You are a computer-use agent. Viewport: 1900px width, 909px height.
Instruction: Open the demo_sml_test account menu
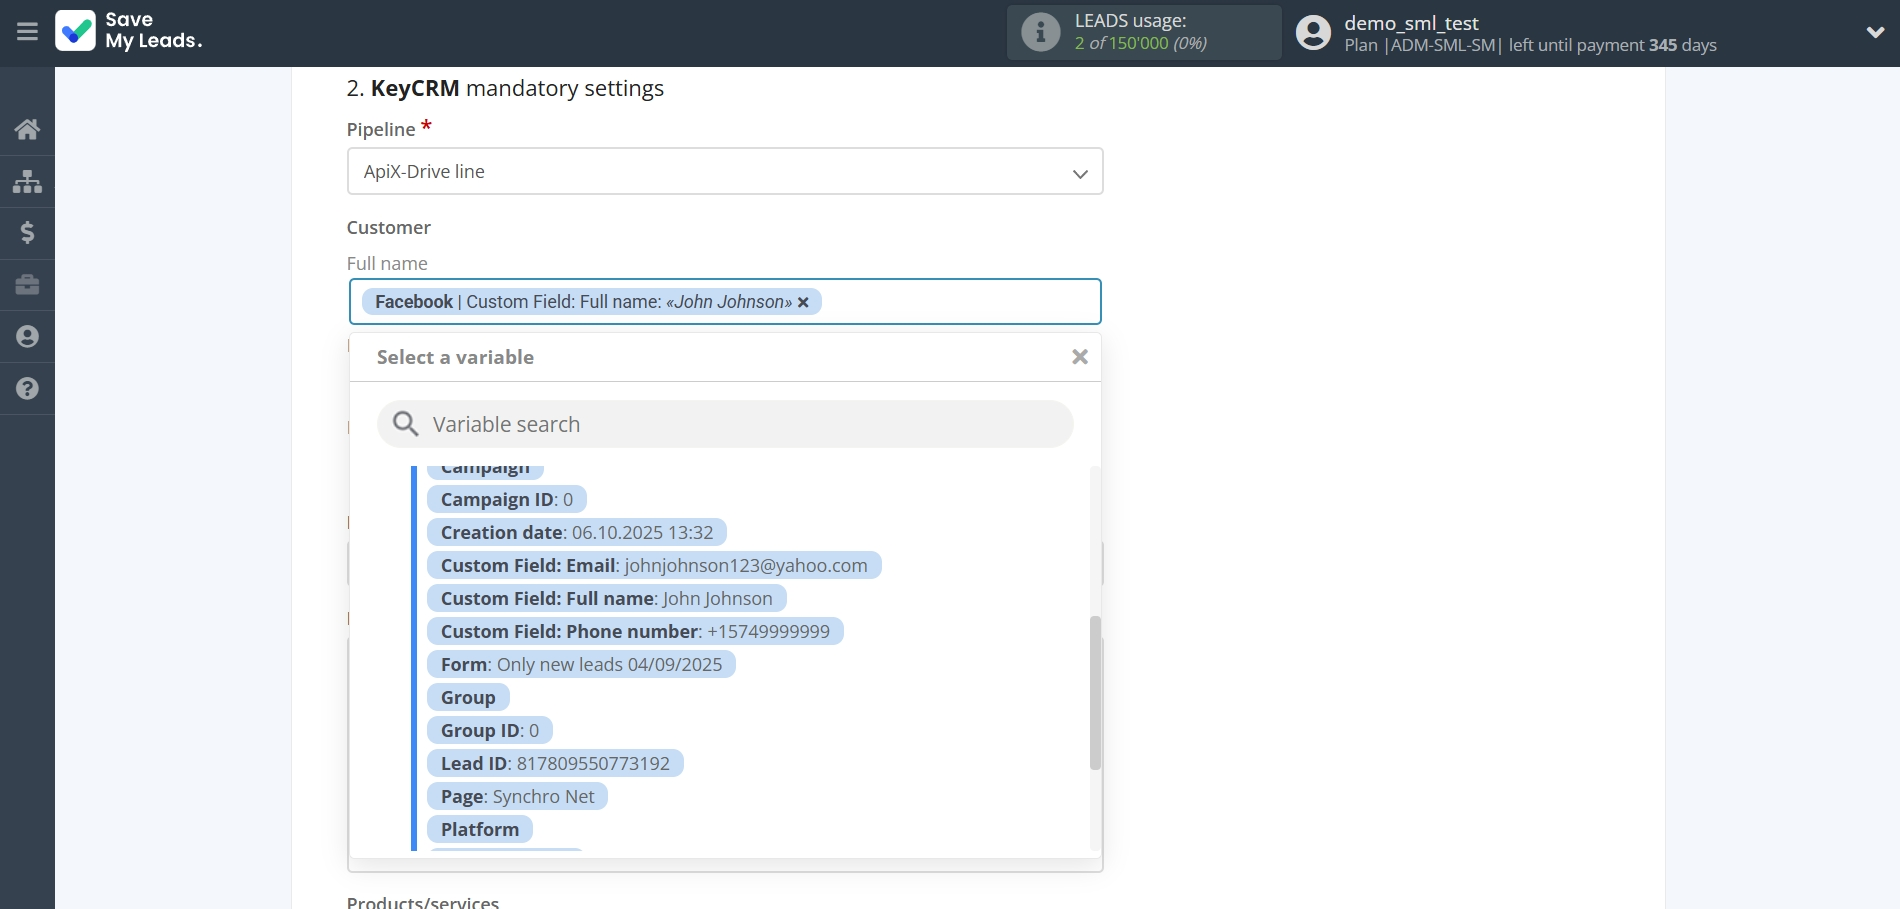tap(1413, 22)
